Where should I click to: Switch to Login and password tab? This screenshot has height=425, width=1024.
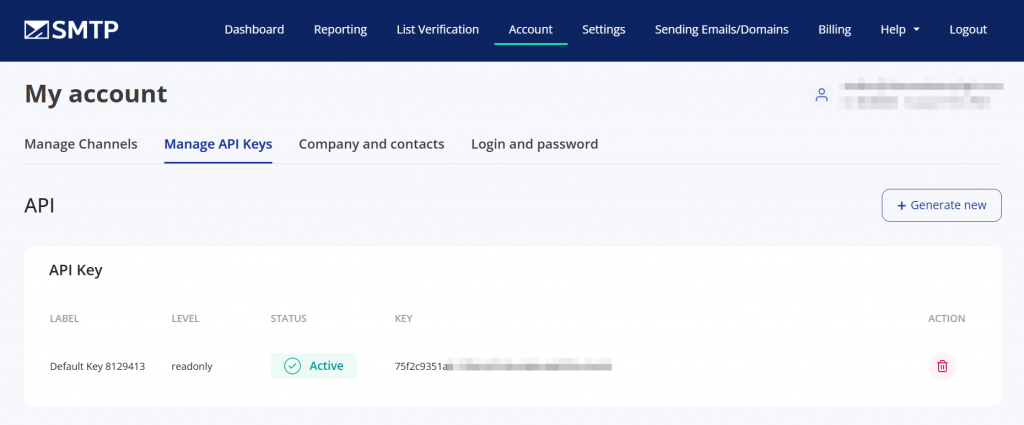[534, 144]
